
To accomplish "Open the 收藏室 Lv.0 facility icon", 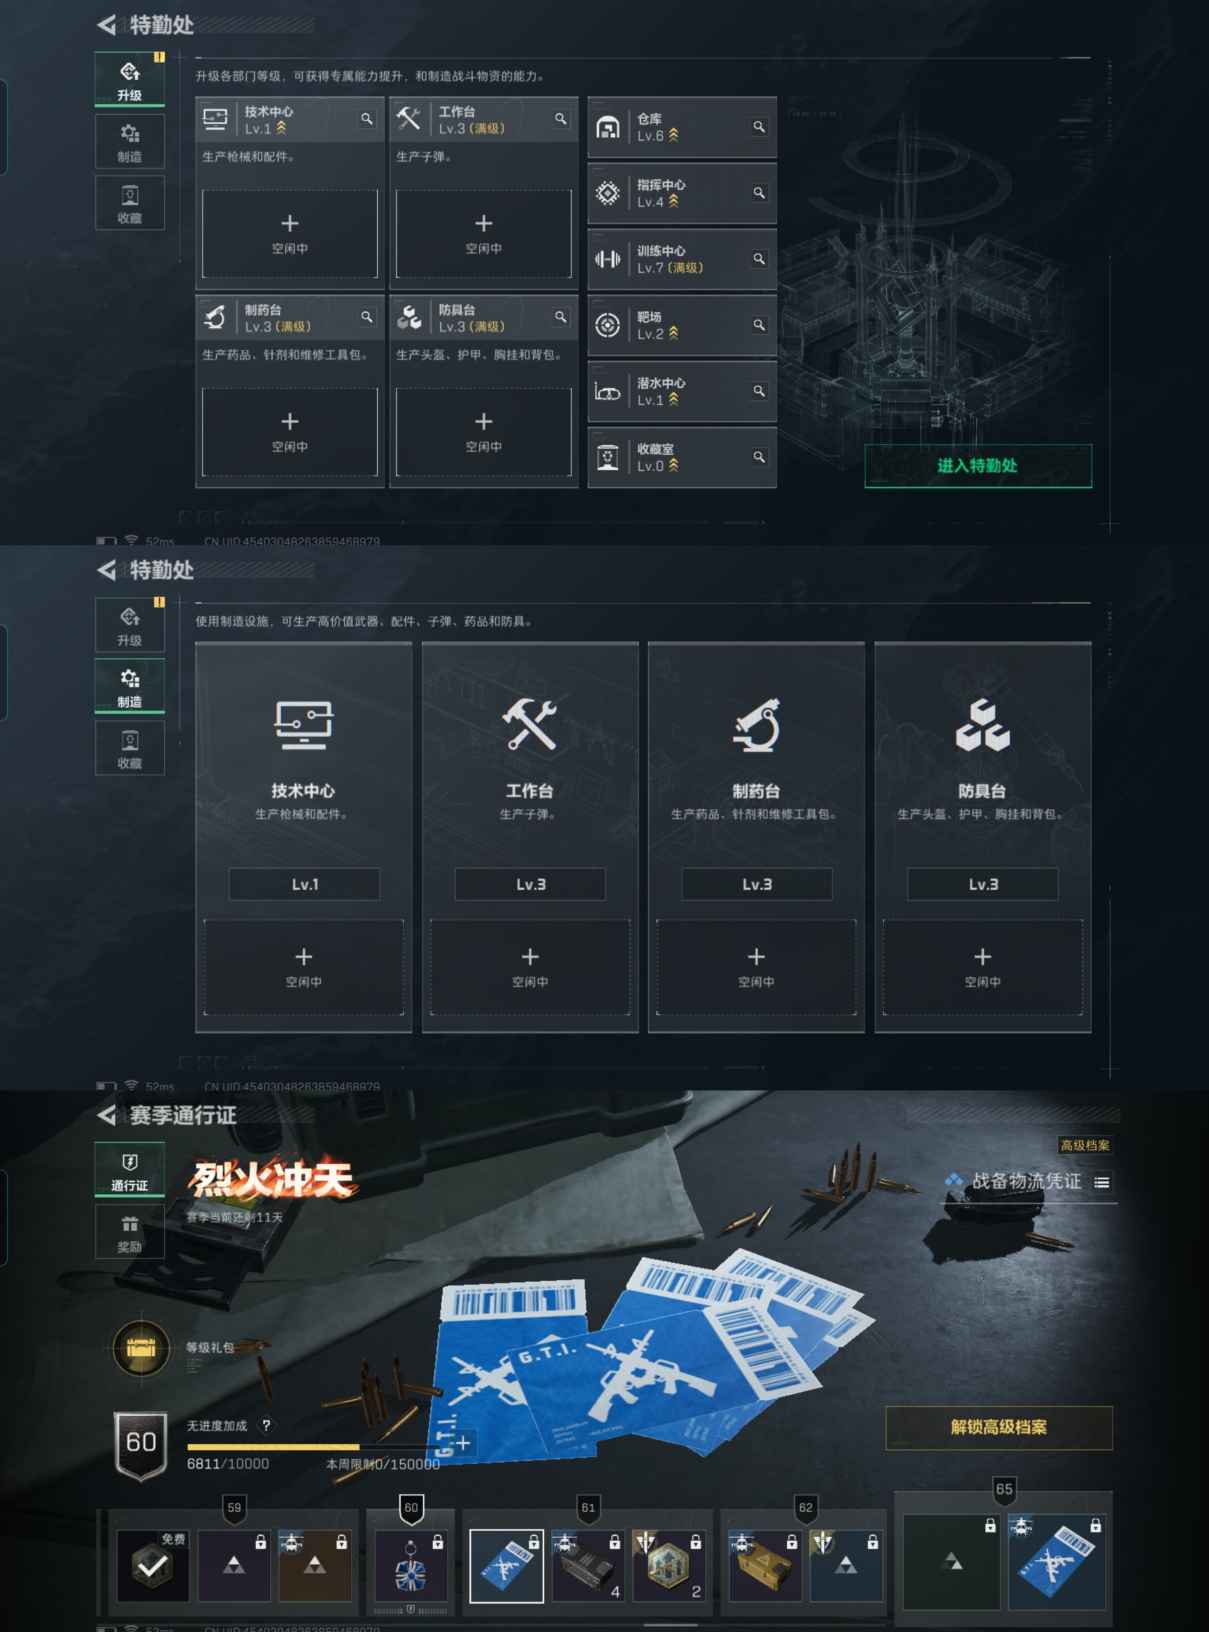I will 607,457.
